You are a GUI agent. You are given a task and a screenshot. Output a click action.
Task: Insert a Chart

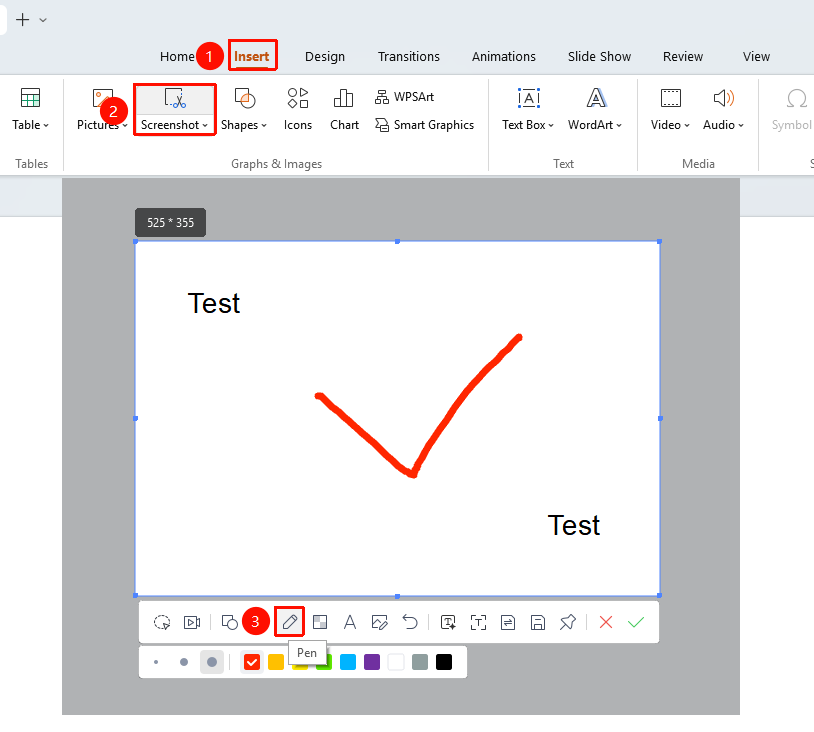[x=344, y=109]
